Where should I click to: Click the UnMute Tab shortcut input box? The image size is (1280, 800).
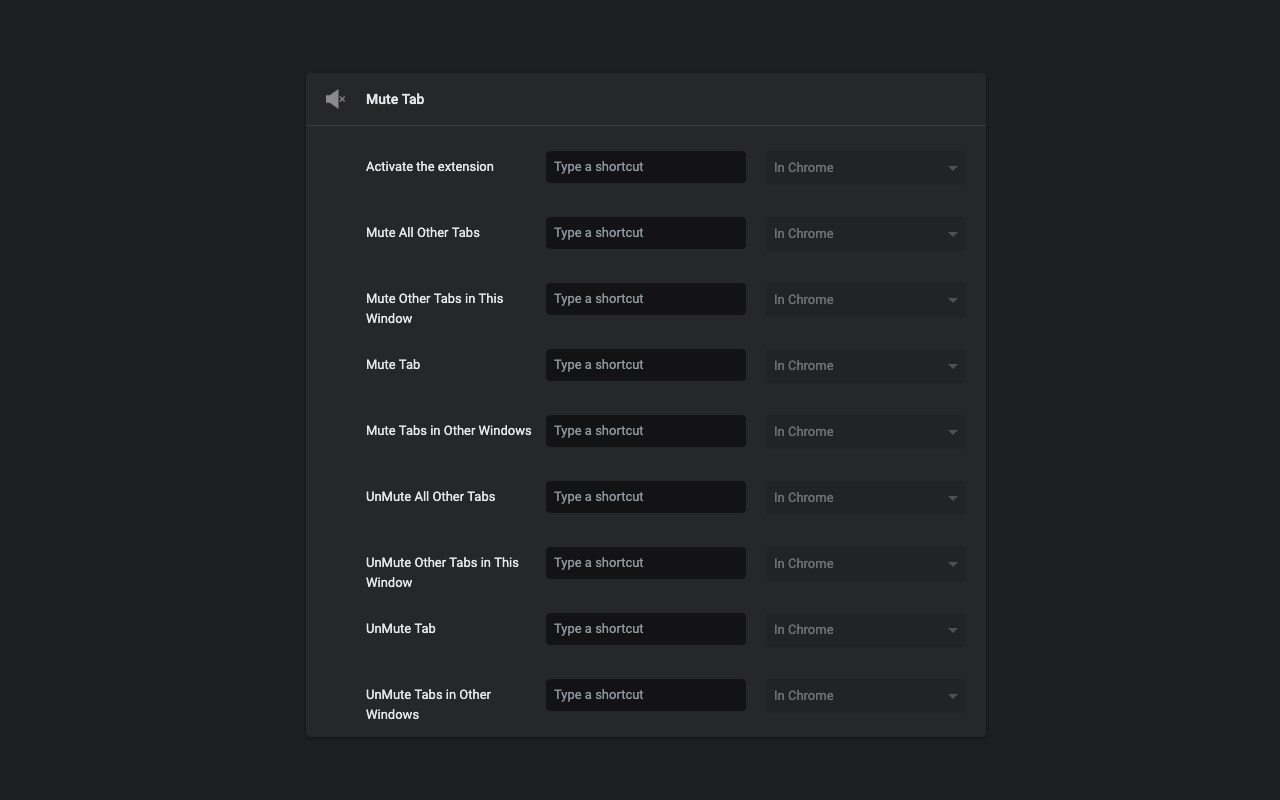point(645,629)
